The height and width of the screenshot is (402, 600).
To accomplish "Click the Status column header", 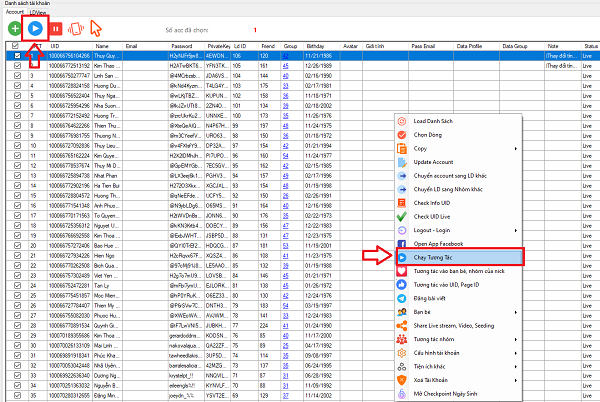I will click(x=591, y=46).
